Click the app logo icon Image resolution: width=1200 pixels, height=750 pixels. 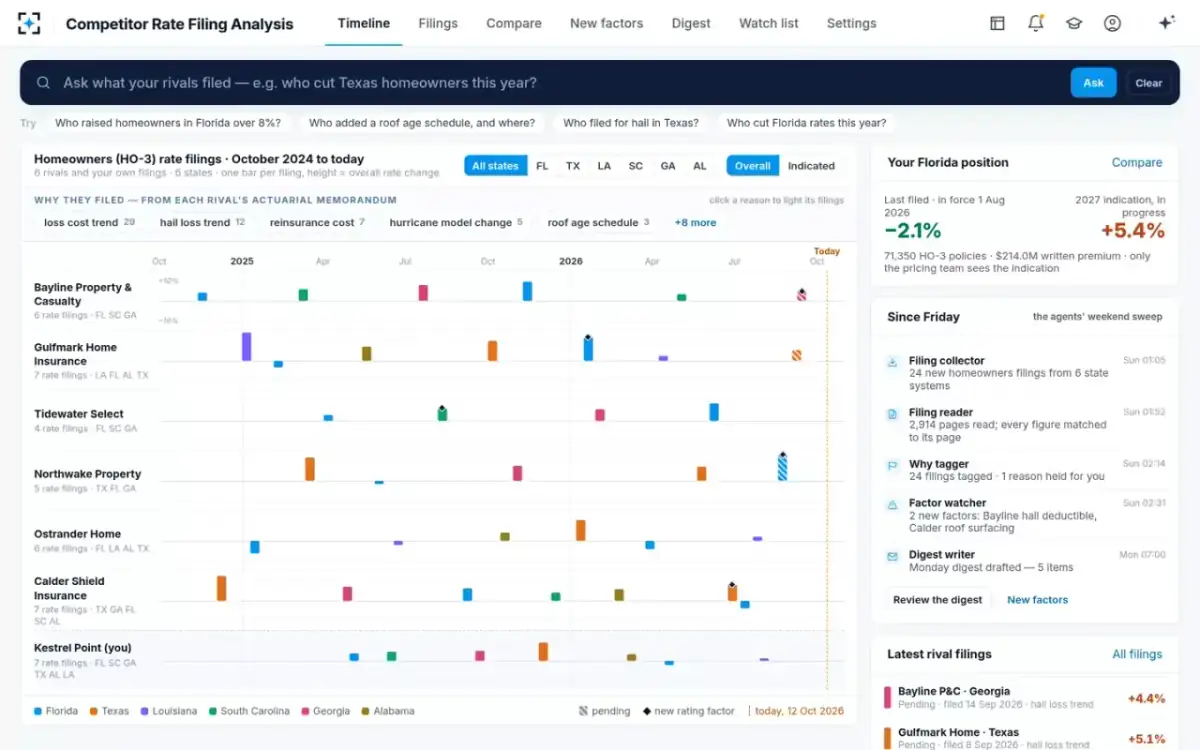(31, 23)
